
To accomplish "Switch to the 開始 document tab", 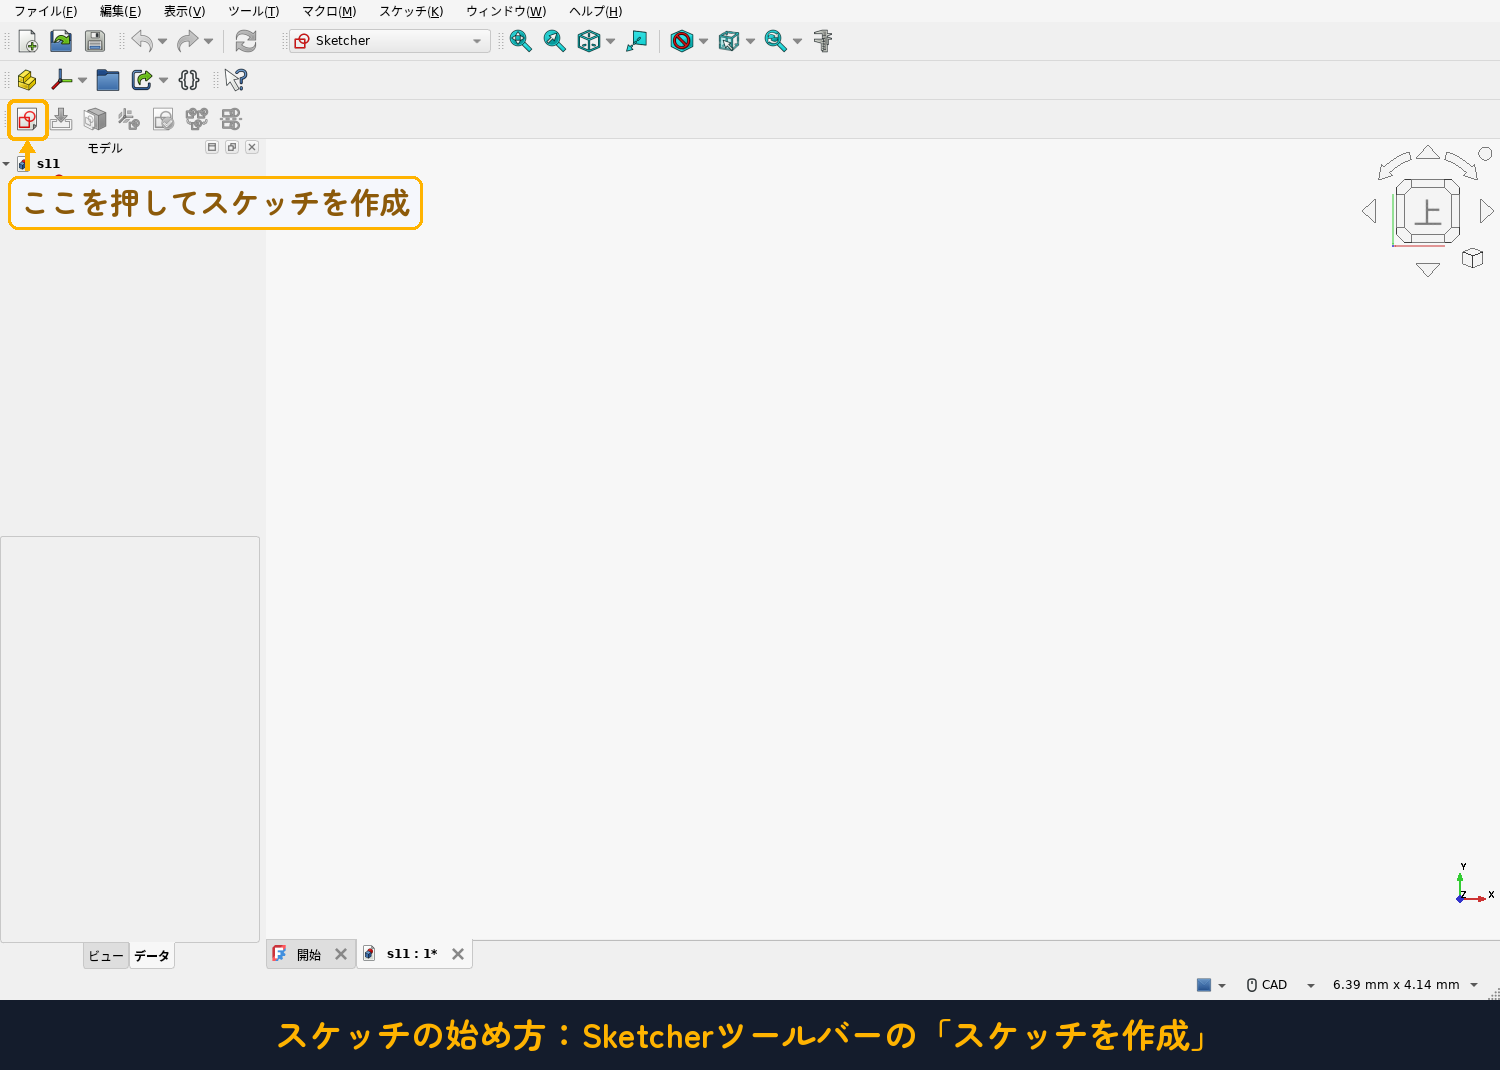I will [x=309, y=955].
